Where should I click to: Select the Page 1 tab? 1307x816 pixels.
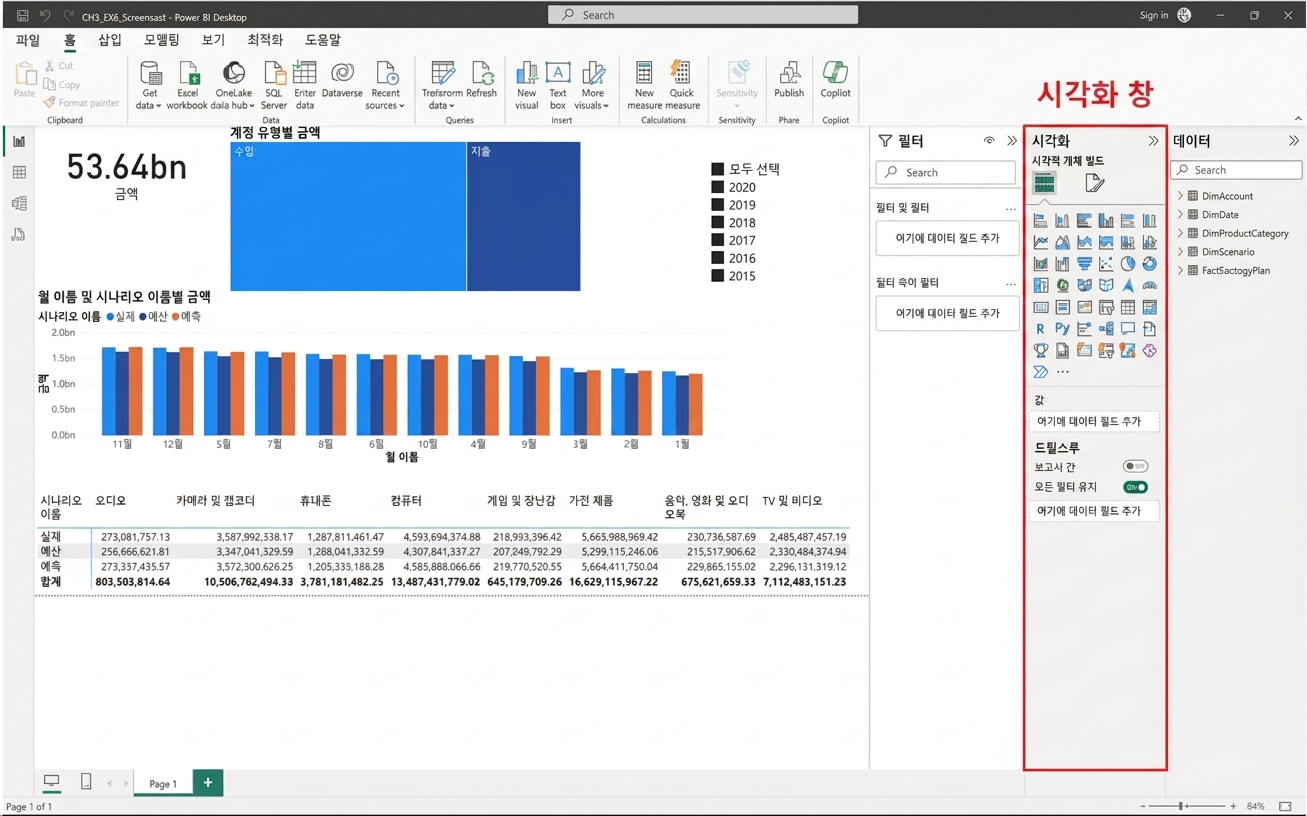163,784
